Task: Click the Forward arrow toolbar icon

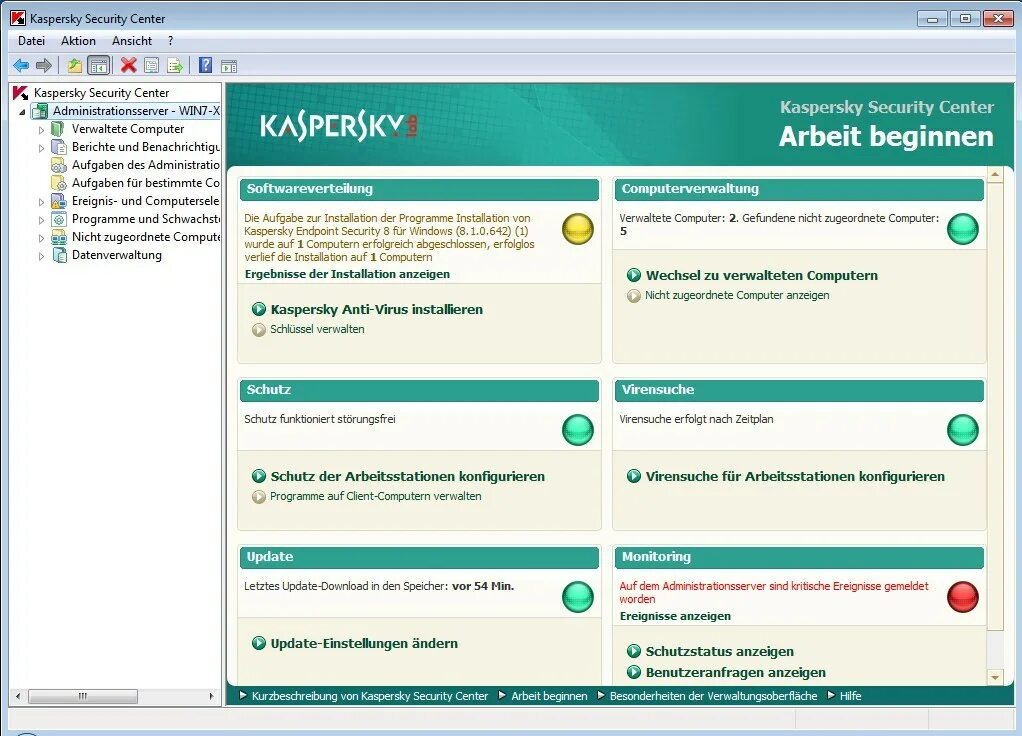Action: [x=44, y=65]
